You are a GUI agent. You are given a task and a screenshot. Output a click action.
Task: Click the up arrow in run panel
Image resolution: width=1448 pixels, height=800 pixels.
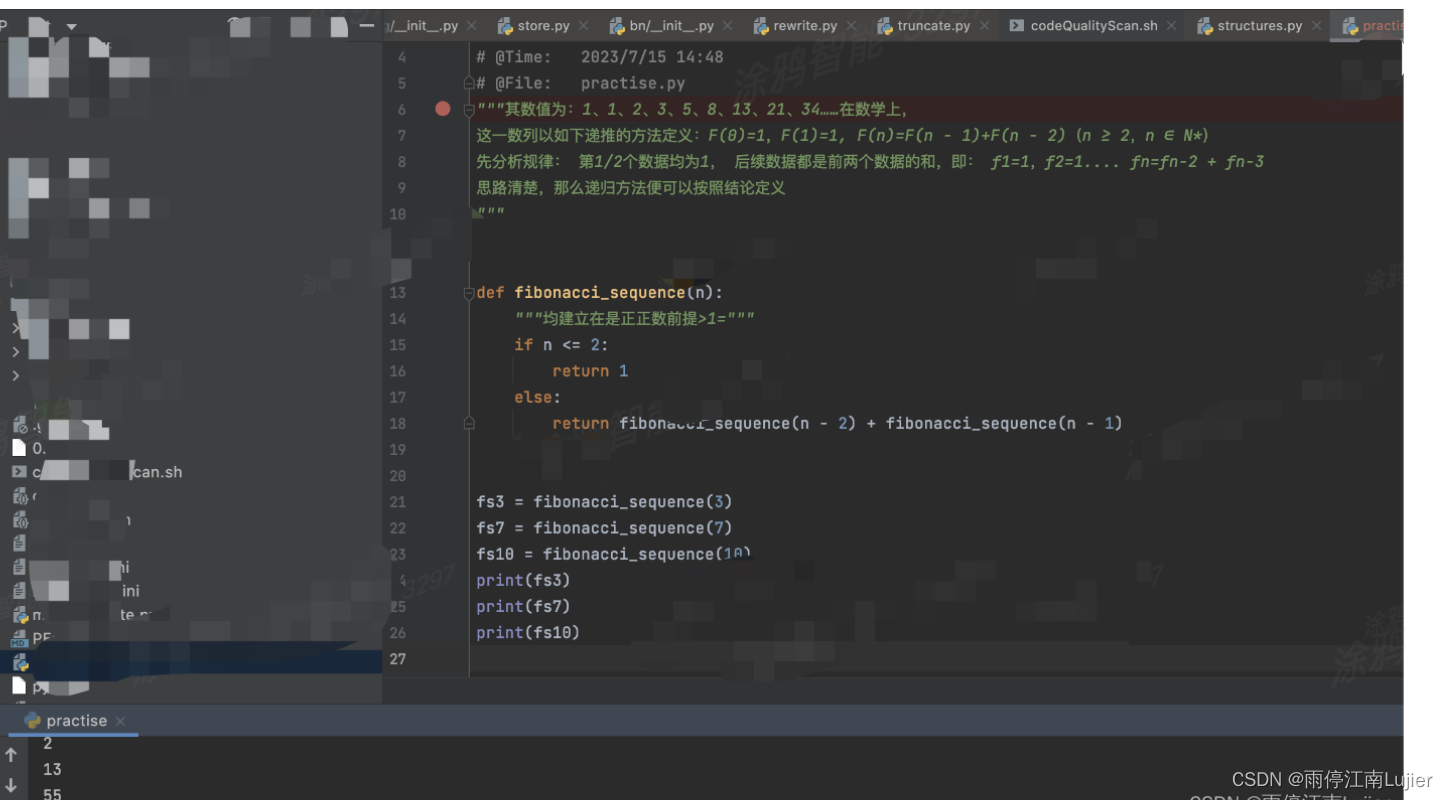pos(11,755)
